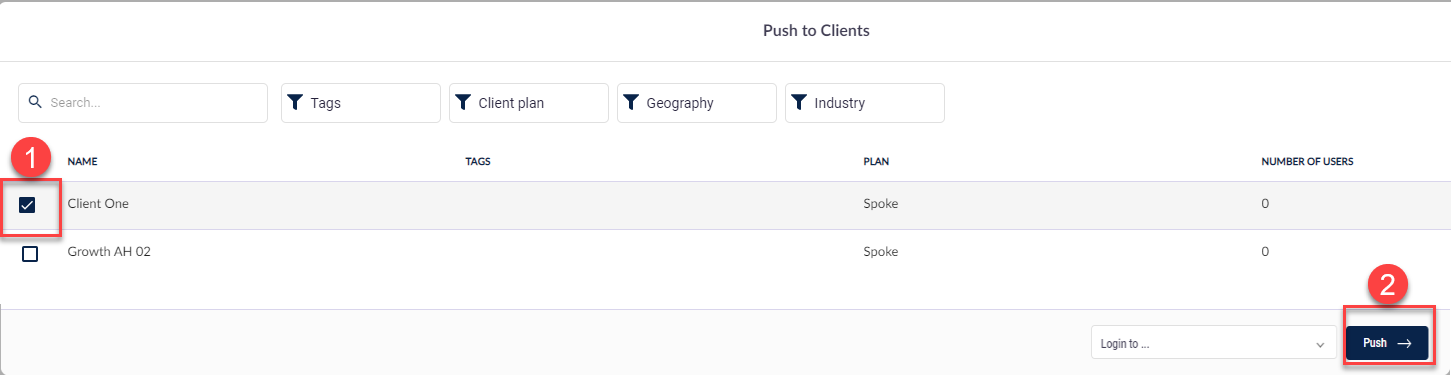Open the Client plan filter dropdown

(x=529, y=102)
